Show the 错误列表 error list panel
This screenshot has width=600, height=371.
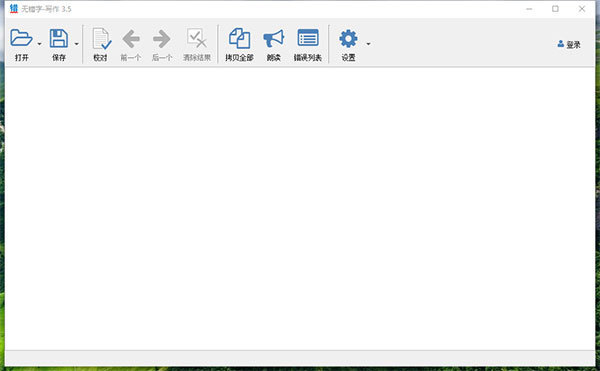click(308, 37)
